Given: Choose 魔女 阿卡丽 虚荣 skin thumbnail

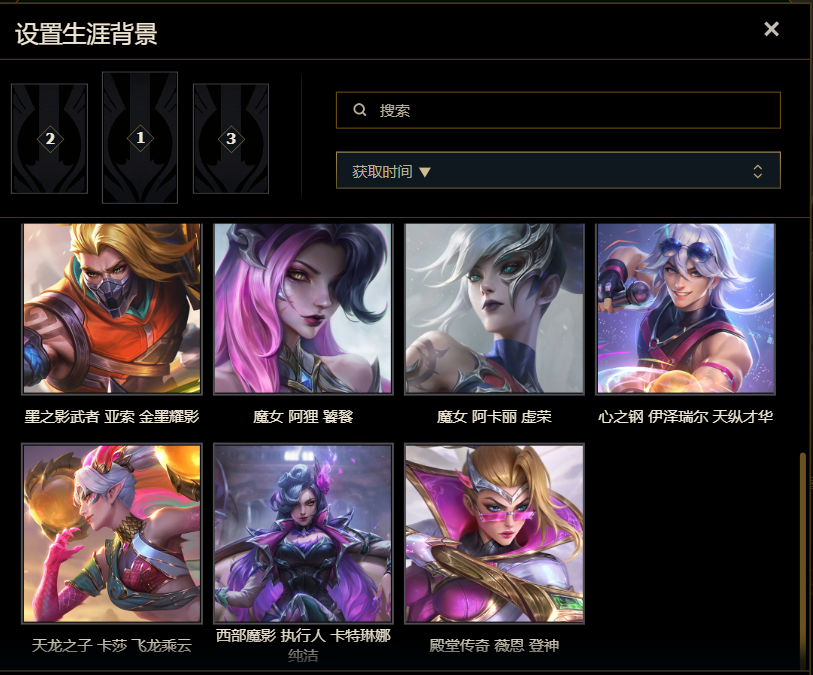Looking at the screenshot, I should (494, 309).
